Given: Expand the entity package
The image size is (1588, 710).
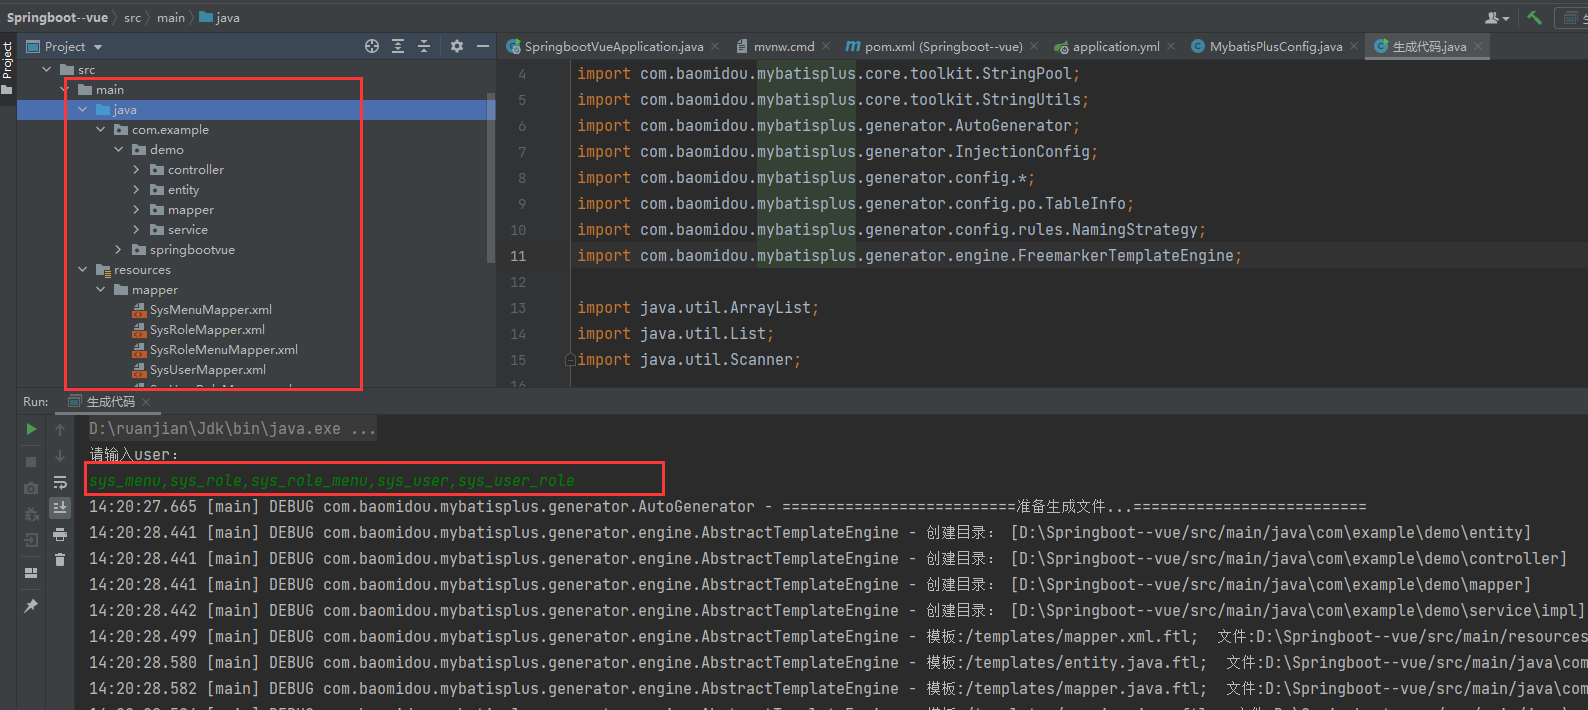Looking at the screenshot, I should (136, 190).
